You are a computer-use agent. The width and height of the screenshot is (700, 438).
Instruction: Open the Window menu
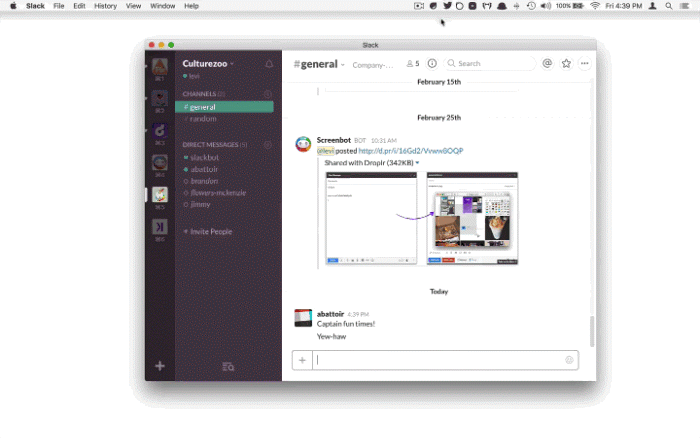tap(162, 6)
